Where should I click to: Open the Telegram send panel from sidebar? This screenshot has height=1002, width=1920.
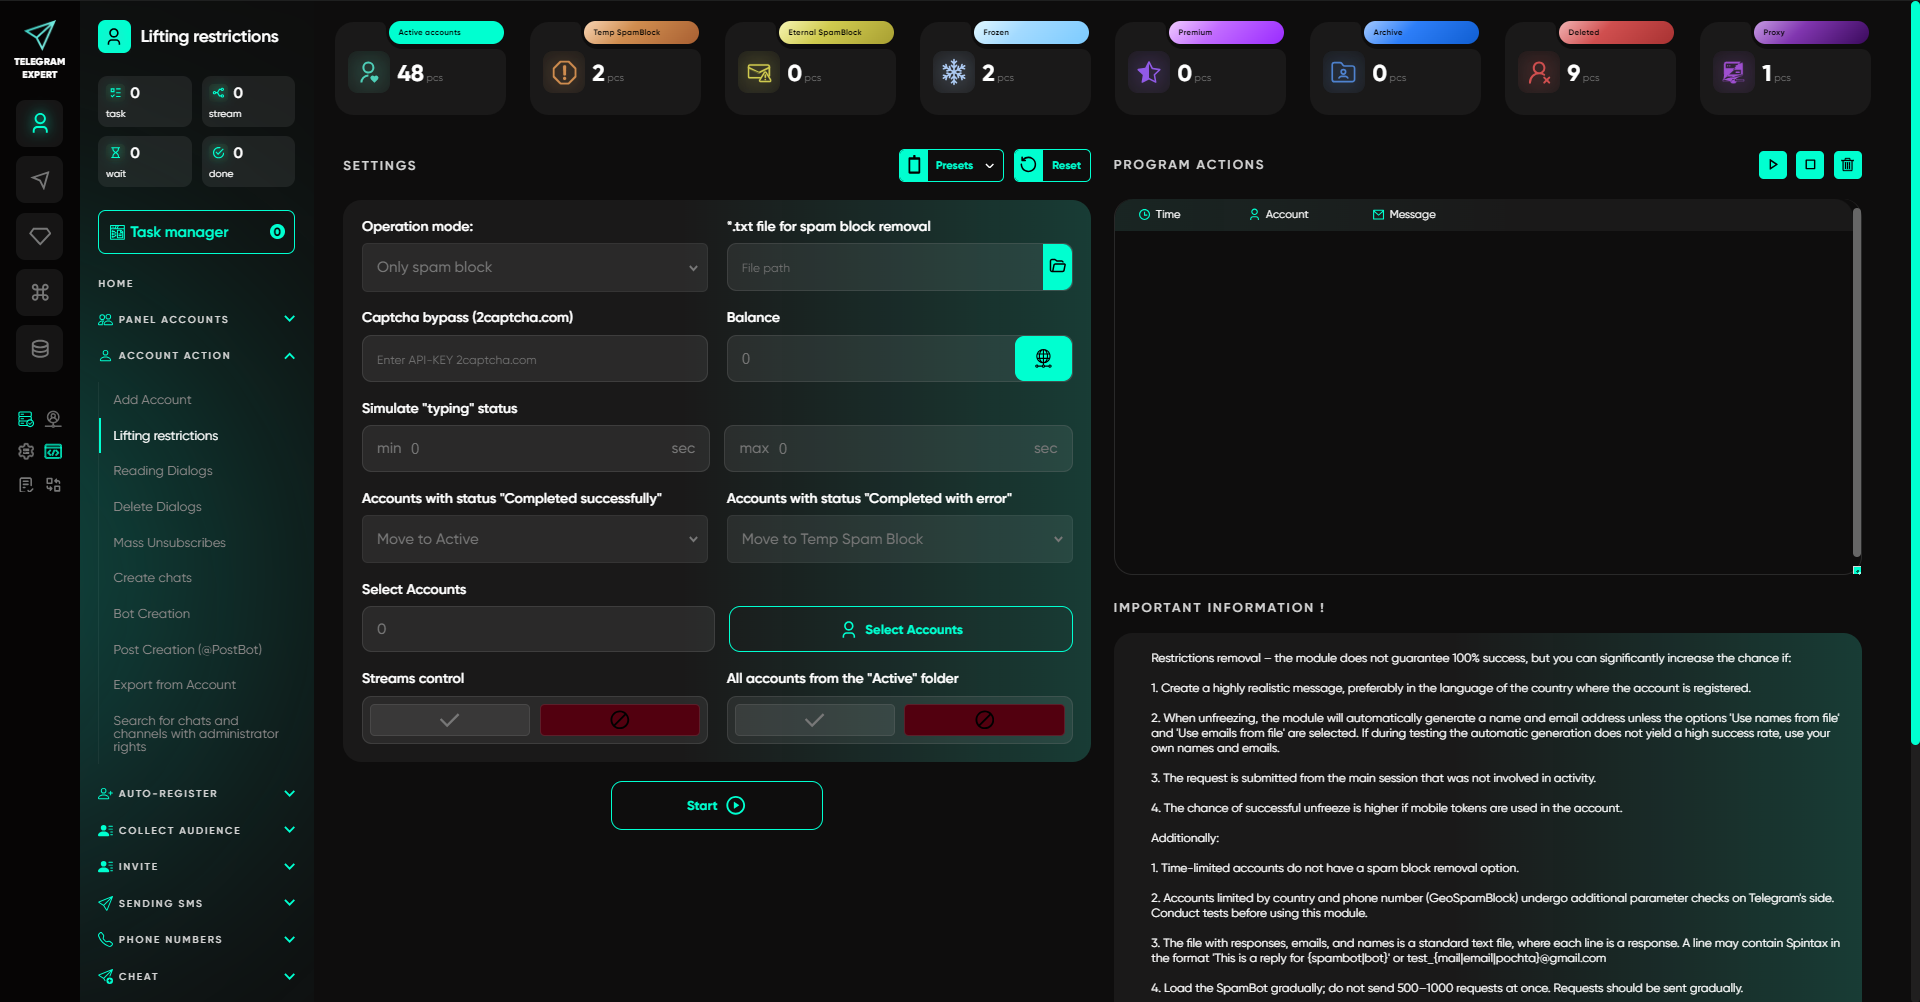click(x=39, y=180)
